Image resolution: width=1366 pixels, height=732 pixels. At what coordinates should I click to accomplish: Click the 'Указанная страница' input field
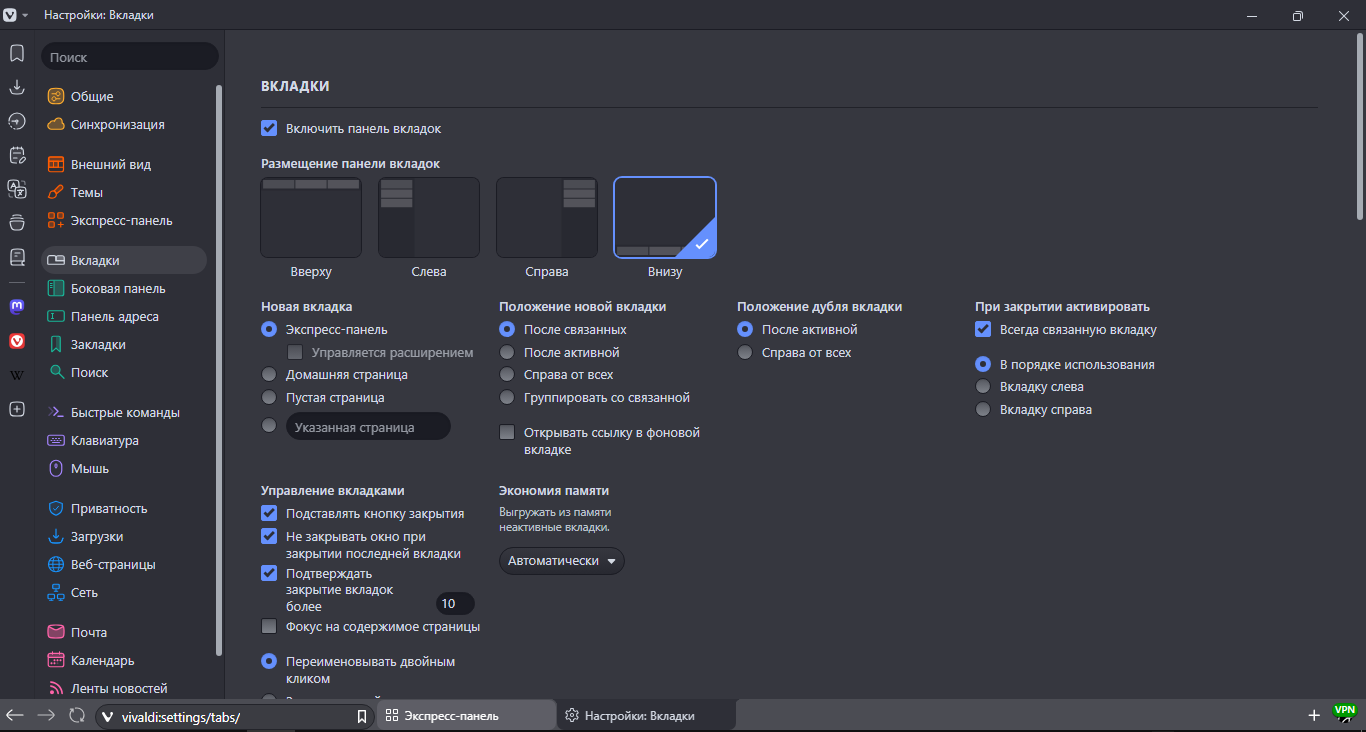pos(368,427)
